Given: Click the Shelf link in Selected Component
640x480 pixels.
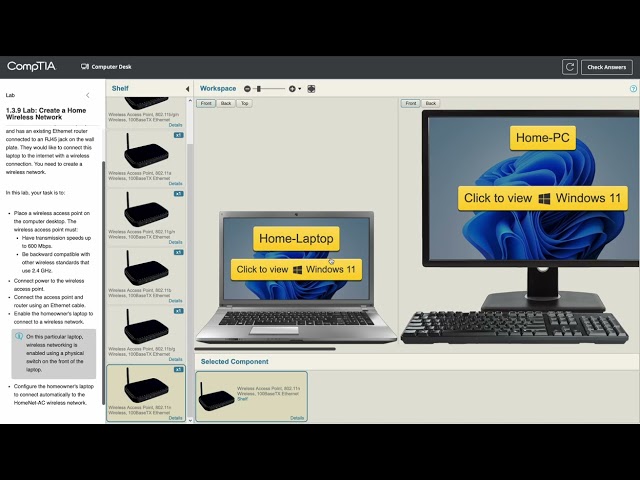Looking at the screenshot, I should point(242,399).
